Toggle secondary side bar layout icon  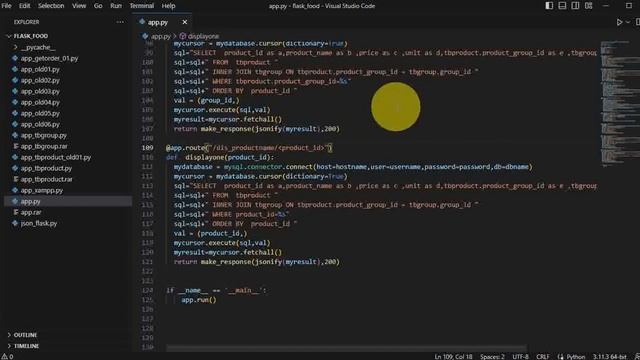click(576, 6)
